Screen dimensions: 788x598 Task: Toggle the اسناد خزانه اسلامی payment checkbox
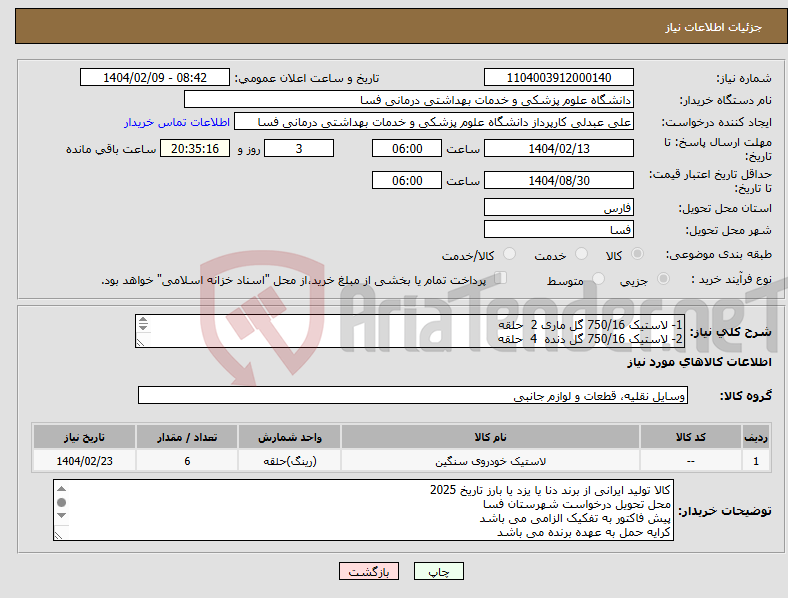[501, 277]
